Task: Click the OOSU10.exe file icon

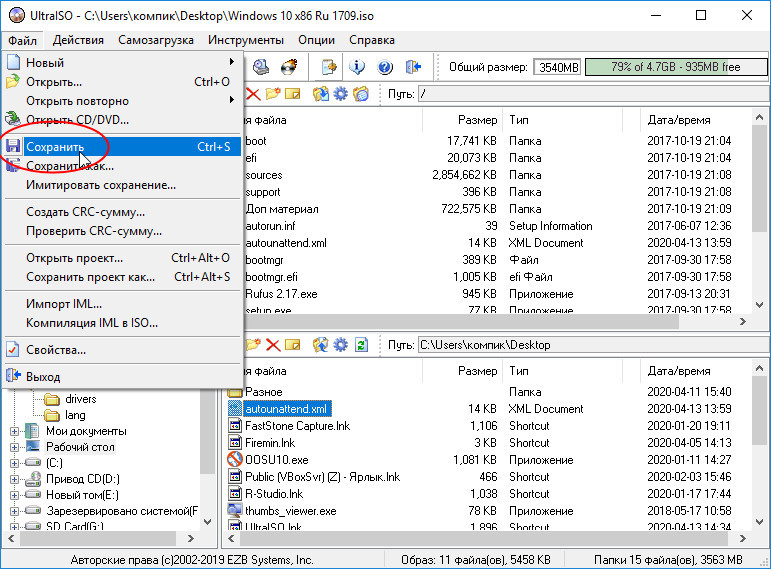Action: pyautogui.click(x=235, y=460)
